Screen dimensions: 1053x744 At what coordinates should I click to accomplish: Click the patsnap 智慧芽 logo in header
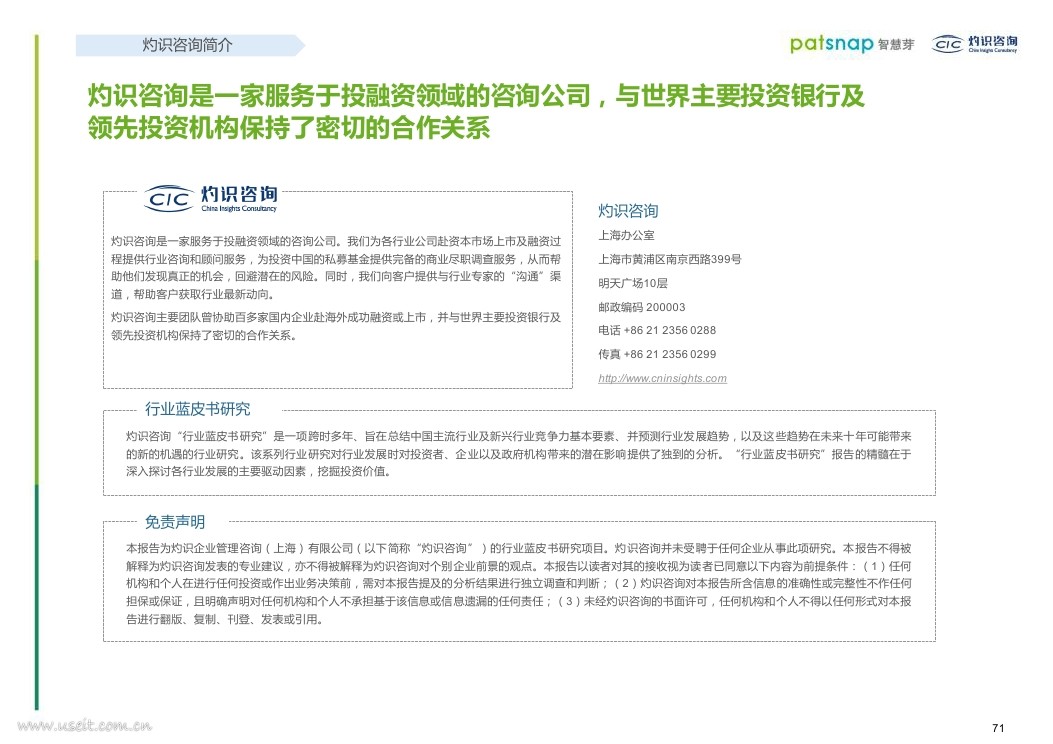click(x=852, y=44)
